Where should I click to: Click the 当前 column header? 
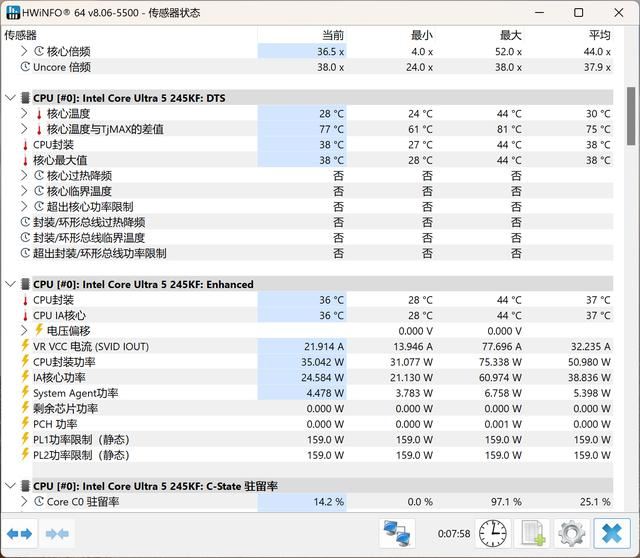point(333,35)
